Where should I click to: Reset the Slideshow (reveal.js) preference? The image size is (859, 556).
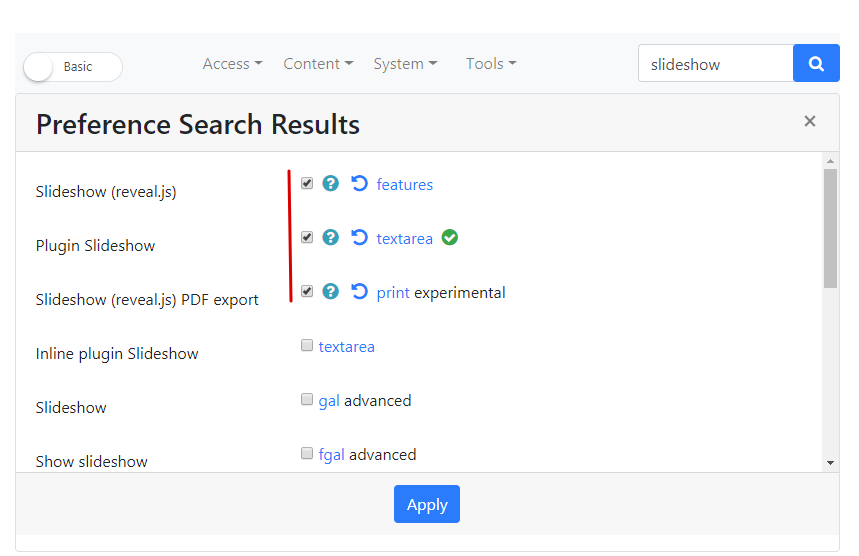tap(359, 184)
